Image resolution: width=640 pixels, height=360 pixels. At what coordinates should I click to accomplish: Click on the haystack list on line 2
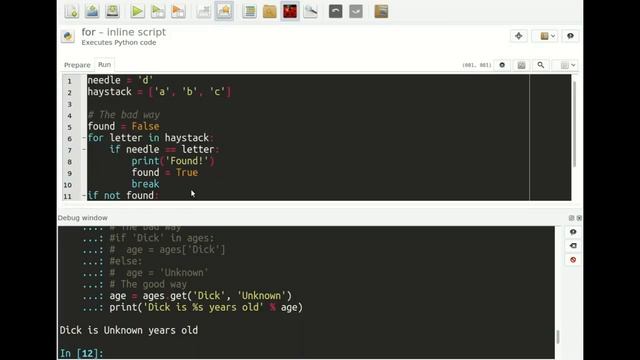(190, 92)
